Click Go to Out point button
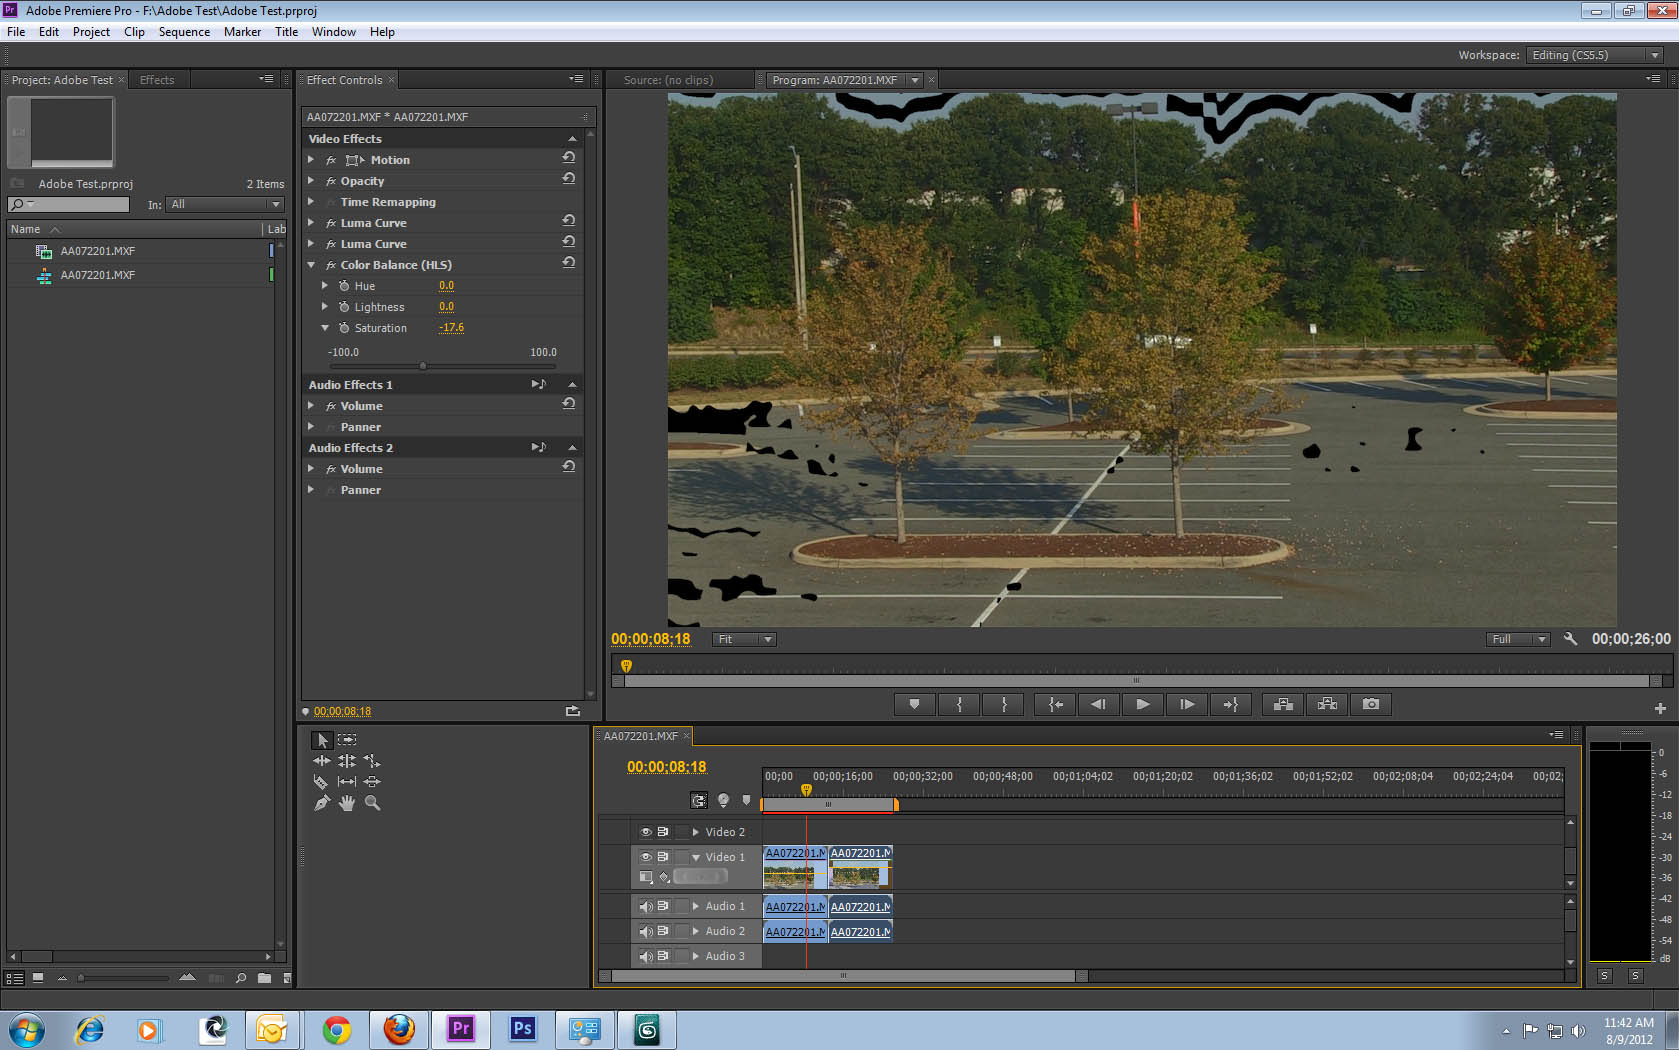 click(x=1231, y=704)
